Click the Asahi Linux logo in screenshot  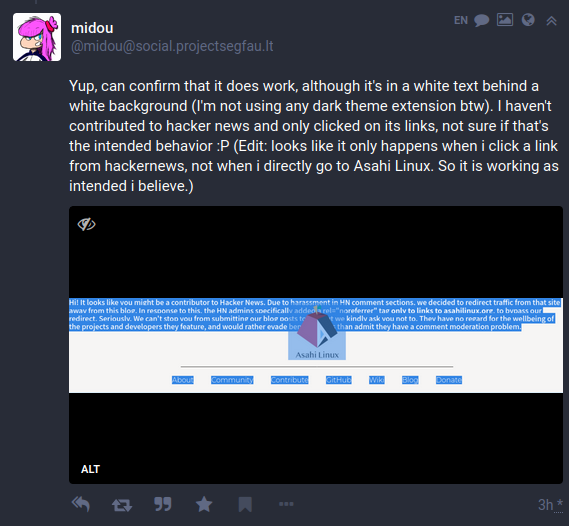coord(317,334)
